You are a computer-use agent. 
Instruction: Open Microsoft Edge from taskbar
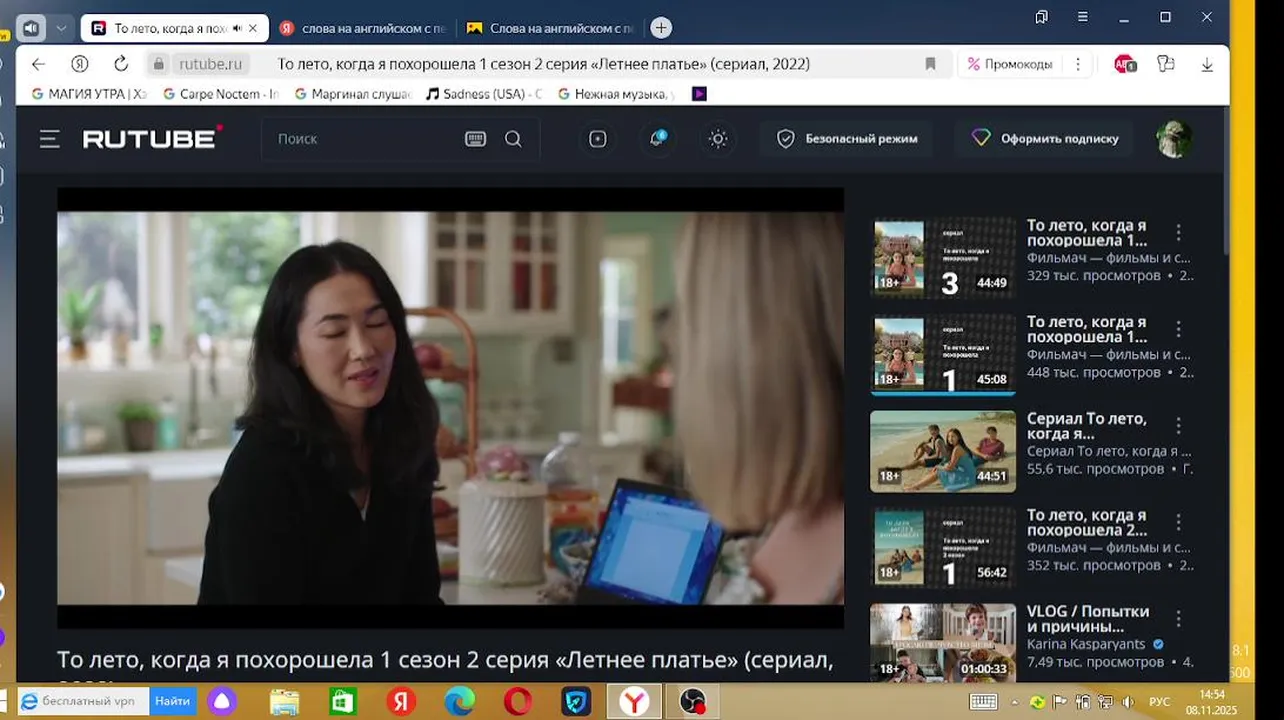[x=460, y=702]
